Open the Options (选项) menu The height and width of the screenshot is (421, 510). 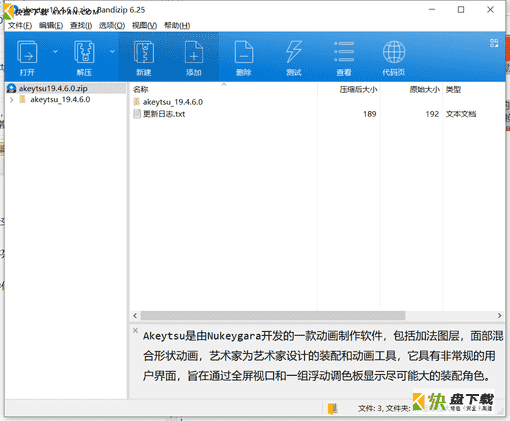pos(112,25)
